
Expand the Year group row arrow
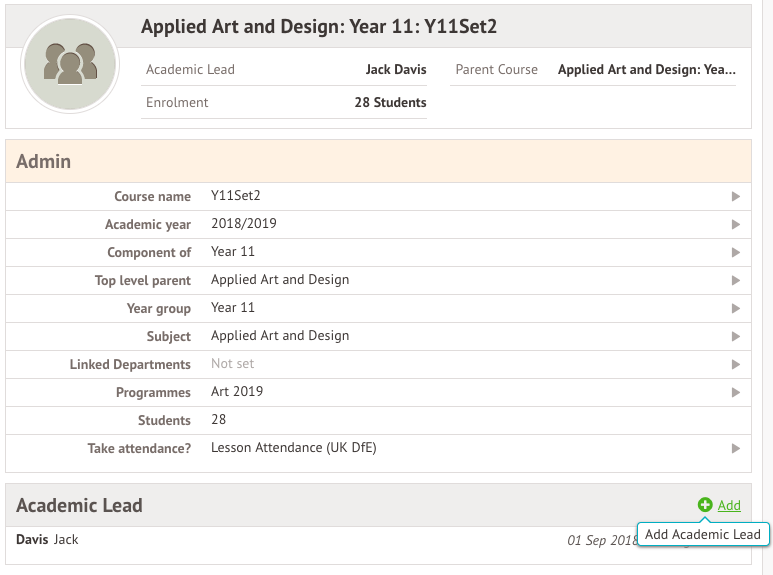(x=736, y=309)
